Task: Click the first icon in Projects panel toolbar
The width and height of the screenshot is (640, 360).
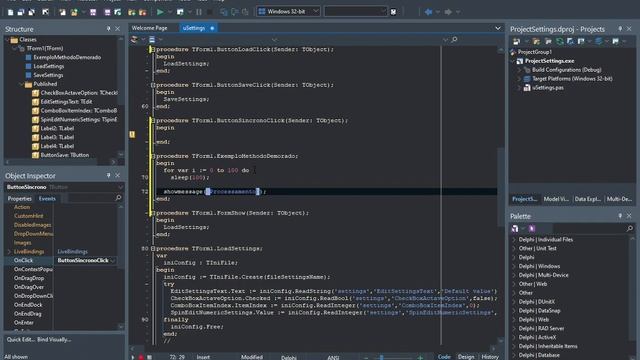Action: pyautogui.click(x=516, y=41)
